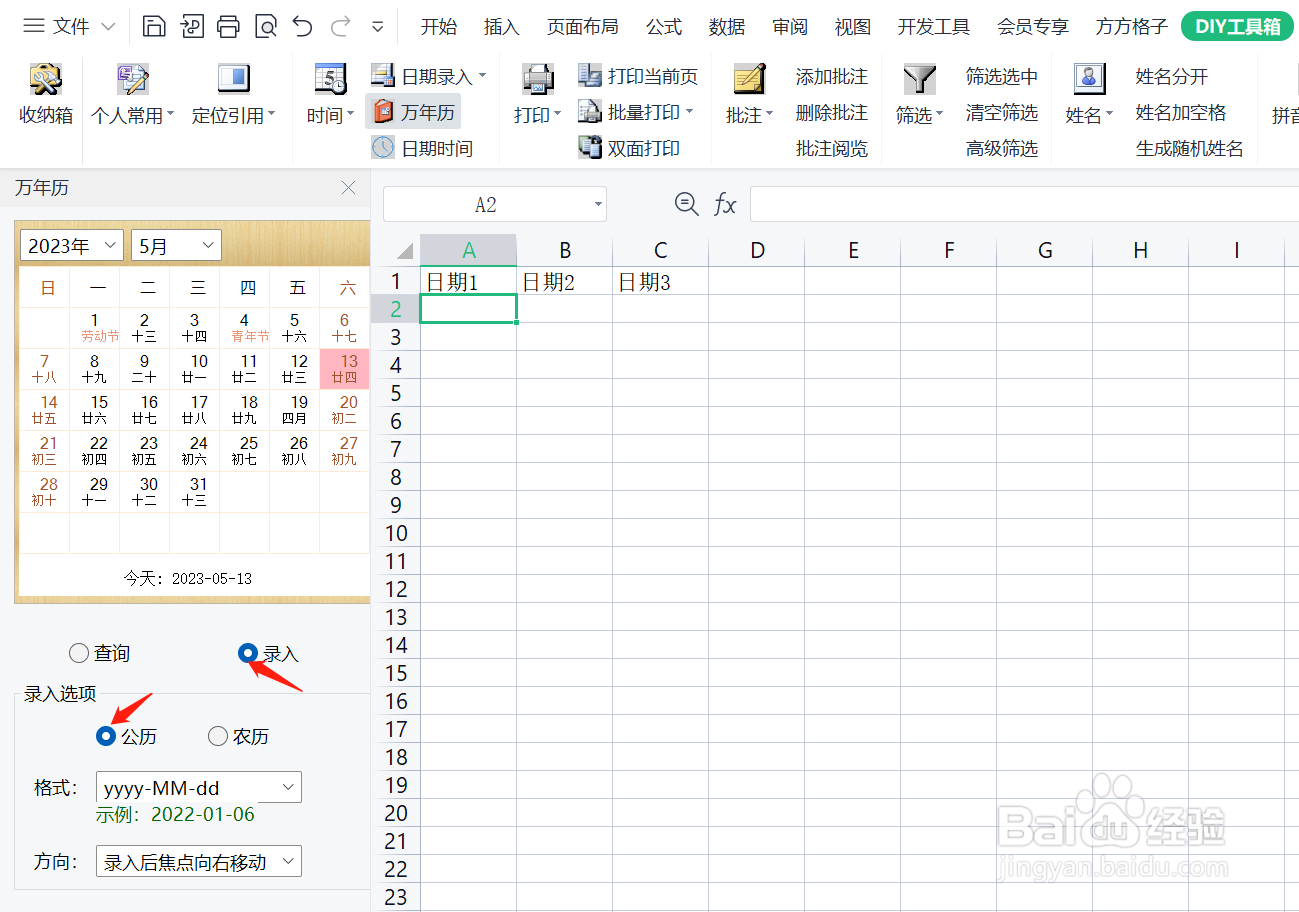Select the 公历 radio button
Screen dimensions: 1299x912
click(x=106, y=736)
